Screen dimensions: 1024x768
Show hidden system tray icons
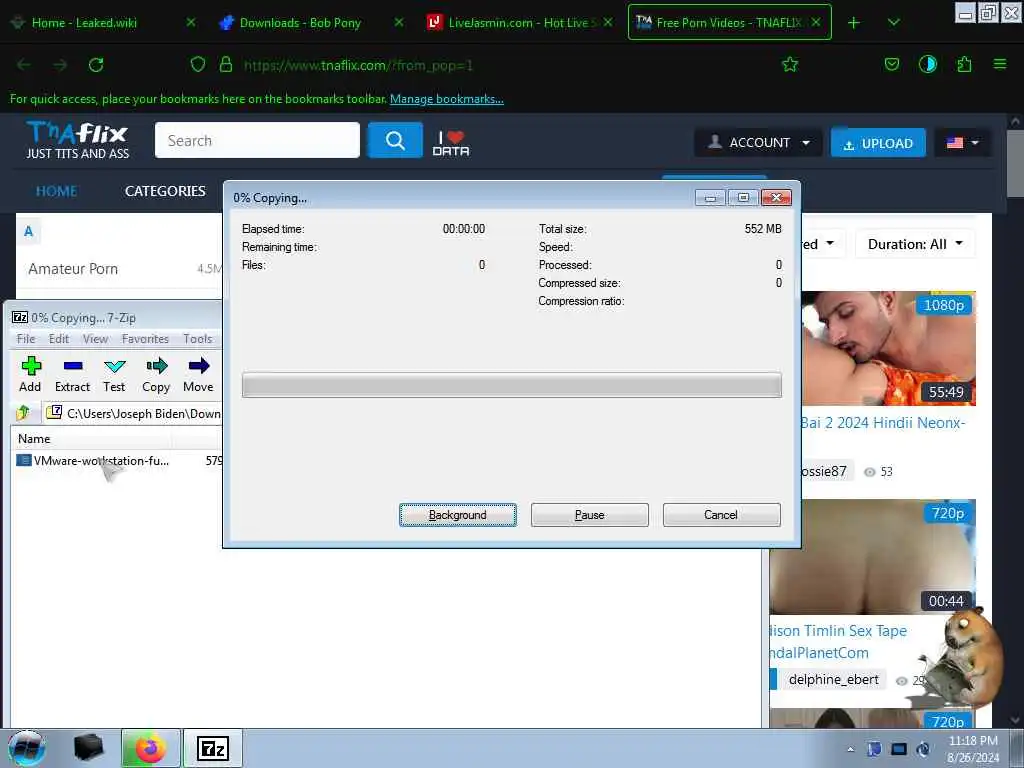850,749
